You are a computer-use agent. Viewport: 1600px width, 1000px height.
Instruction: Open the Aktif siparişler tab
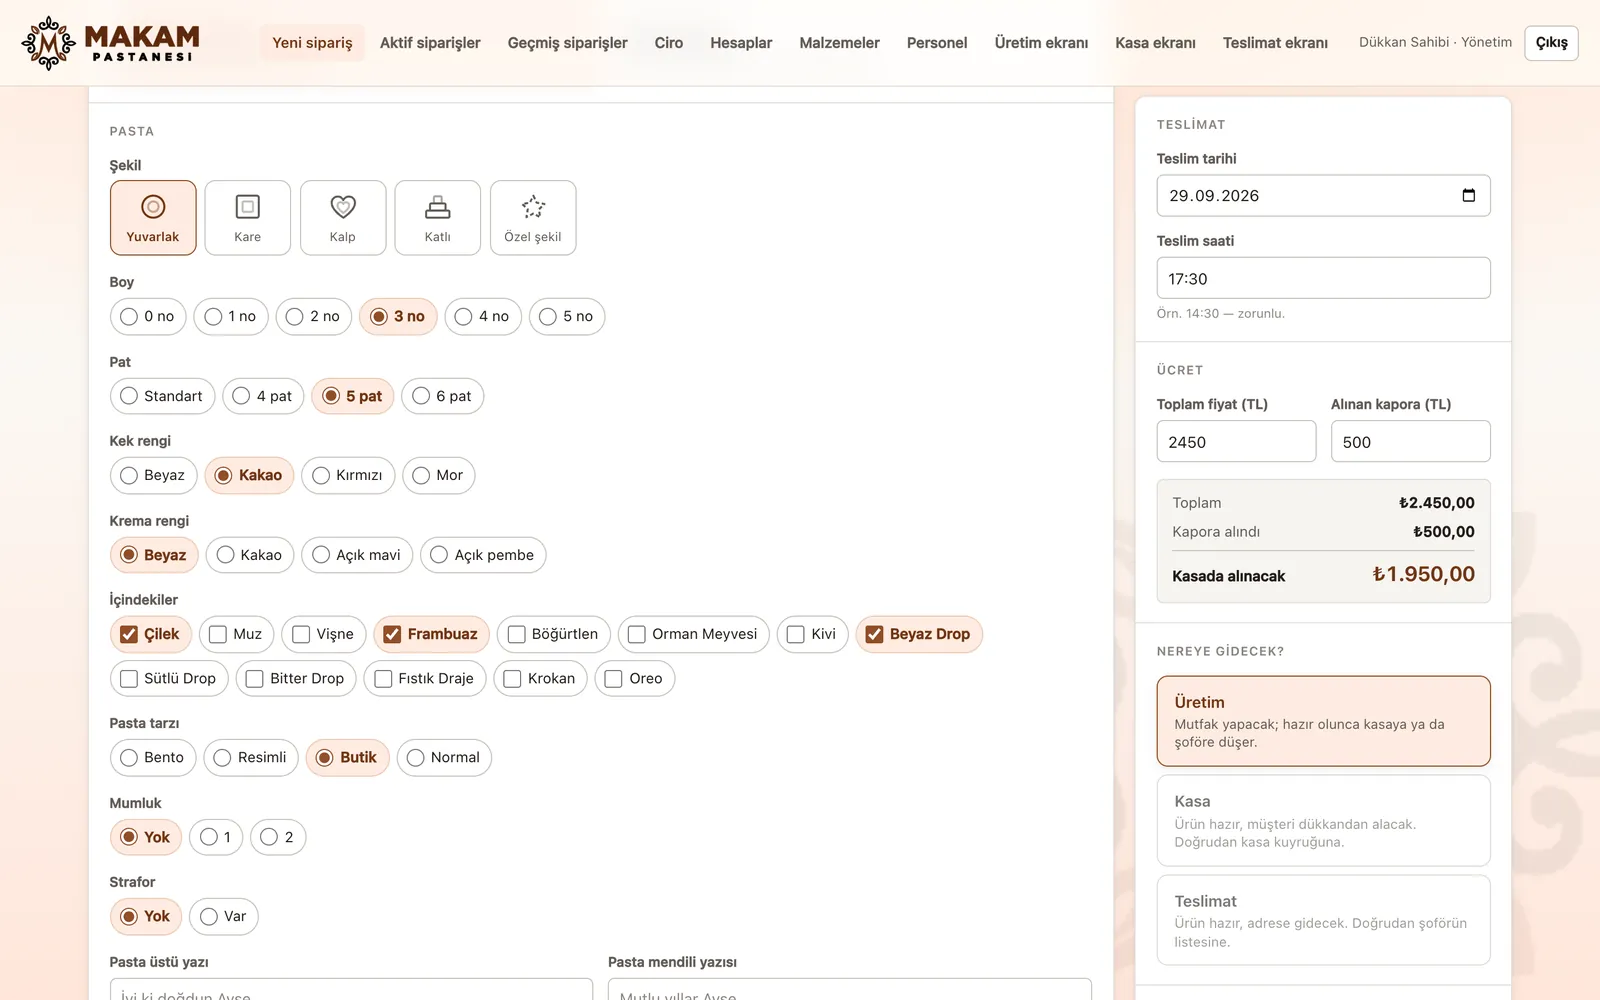430,43
